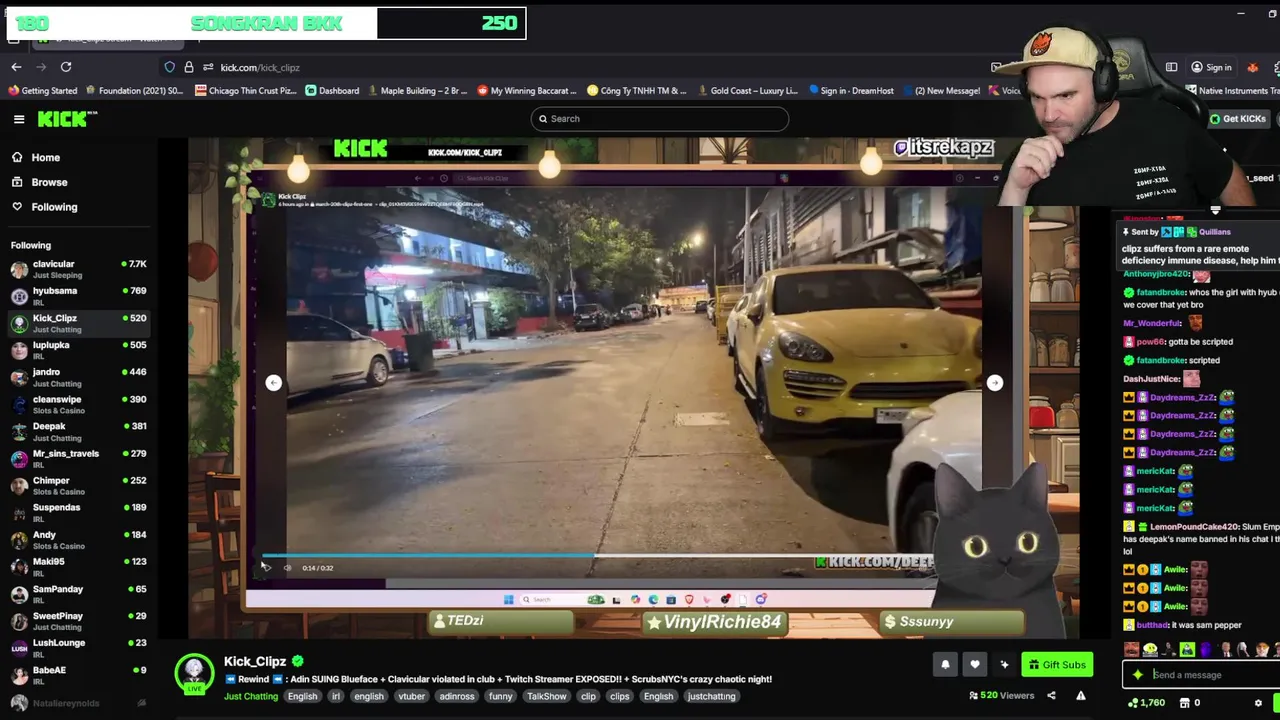Open the Getting Started bookmark
This screenshot has height=720, width=1280.
pyautogui.click(x=42, y=90)
